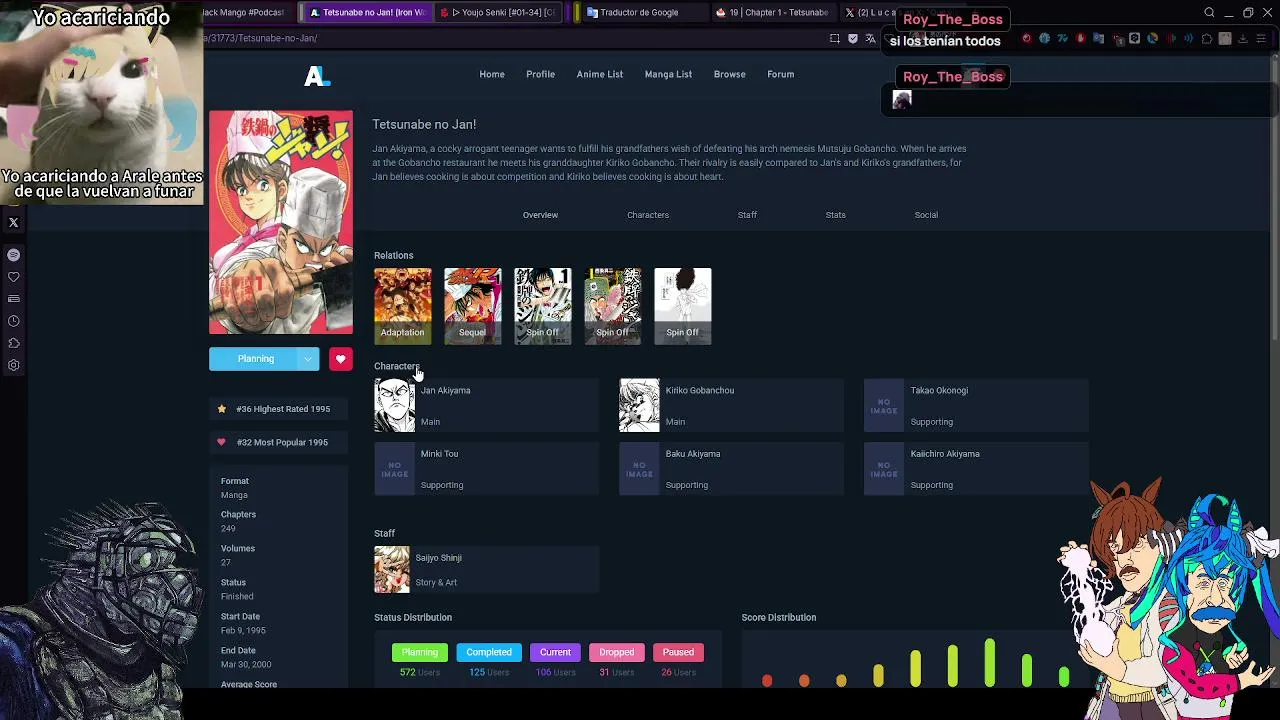Switch to the Youjo Senki browser tab

click(x=498, y=13)
